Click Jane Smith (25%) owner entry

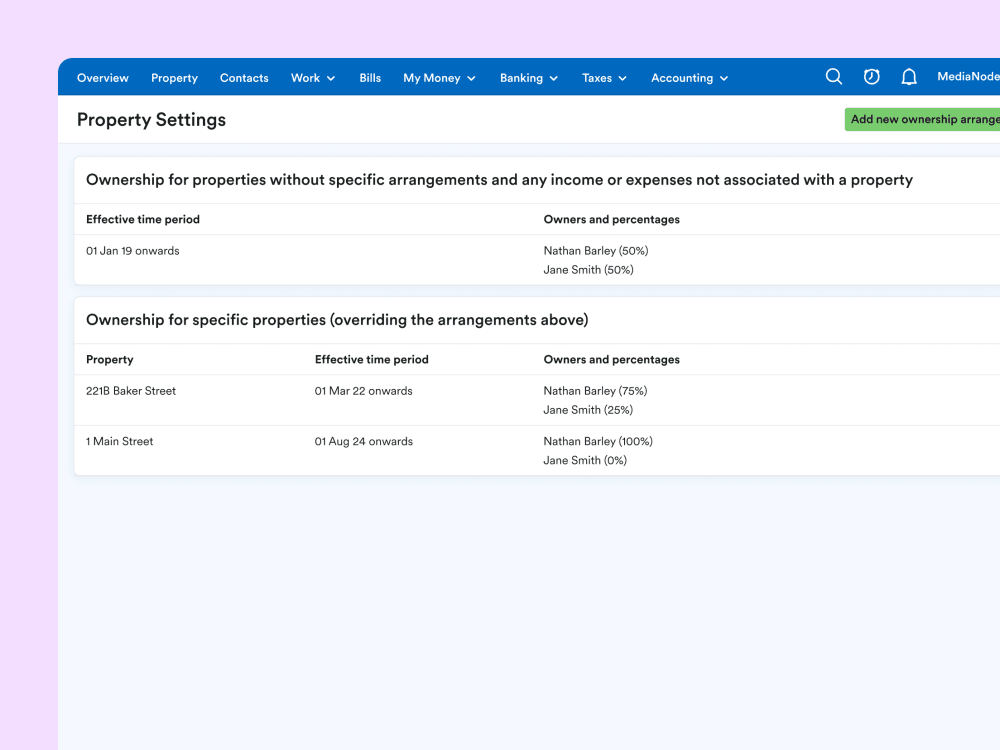pos(588,410)
